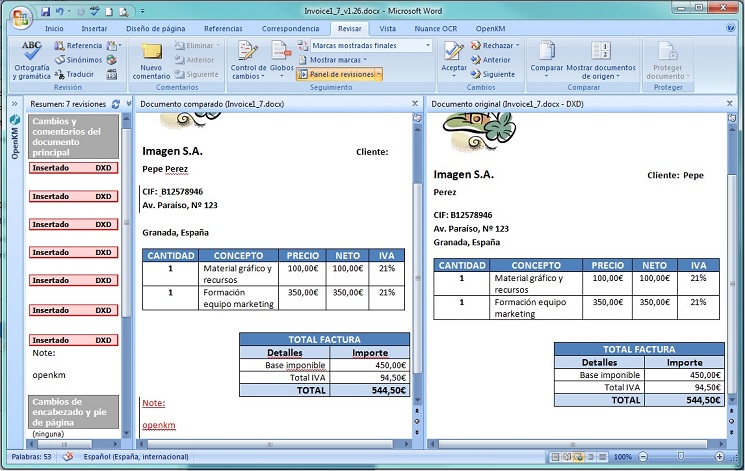Viewport: 745px width, 471px height.
Task: Click Rechazar change button
Action: click(492, 46)
